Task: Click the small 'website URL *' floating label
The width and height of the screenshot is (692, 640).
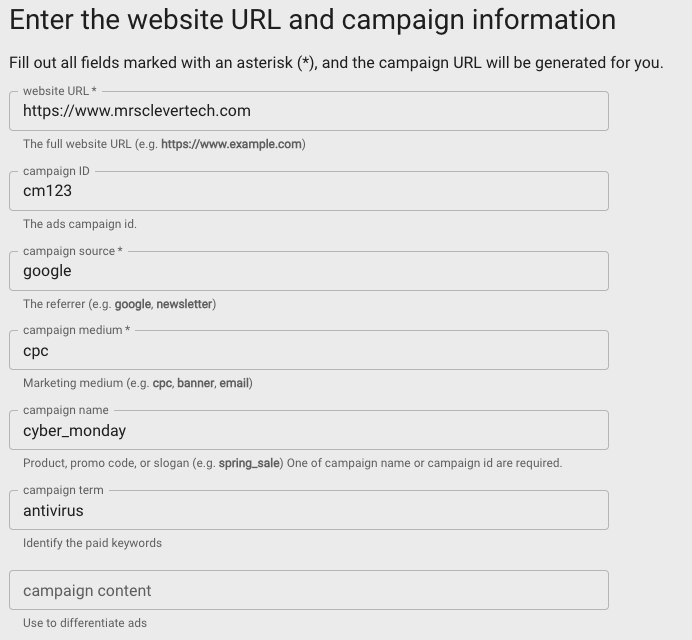Action: [x=60, y=91]
